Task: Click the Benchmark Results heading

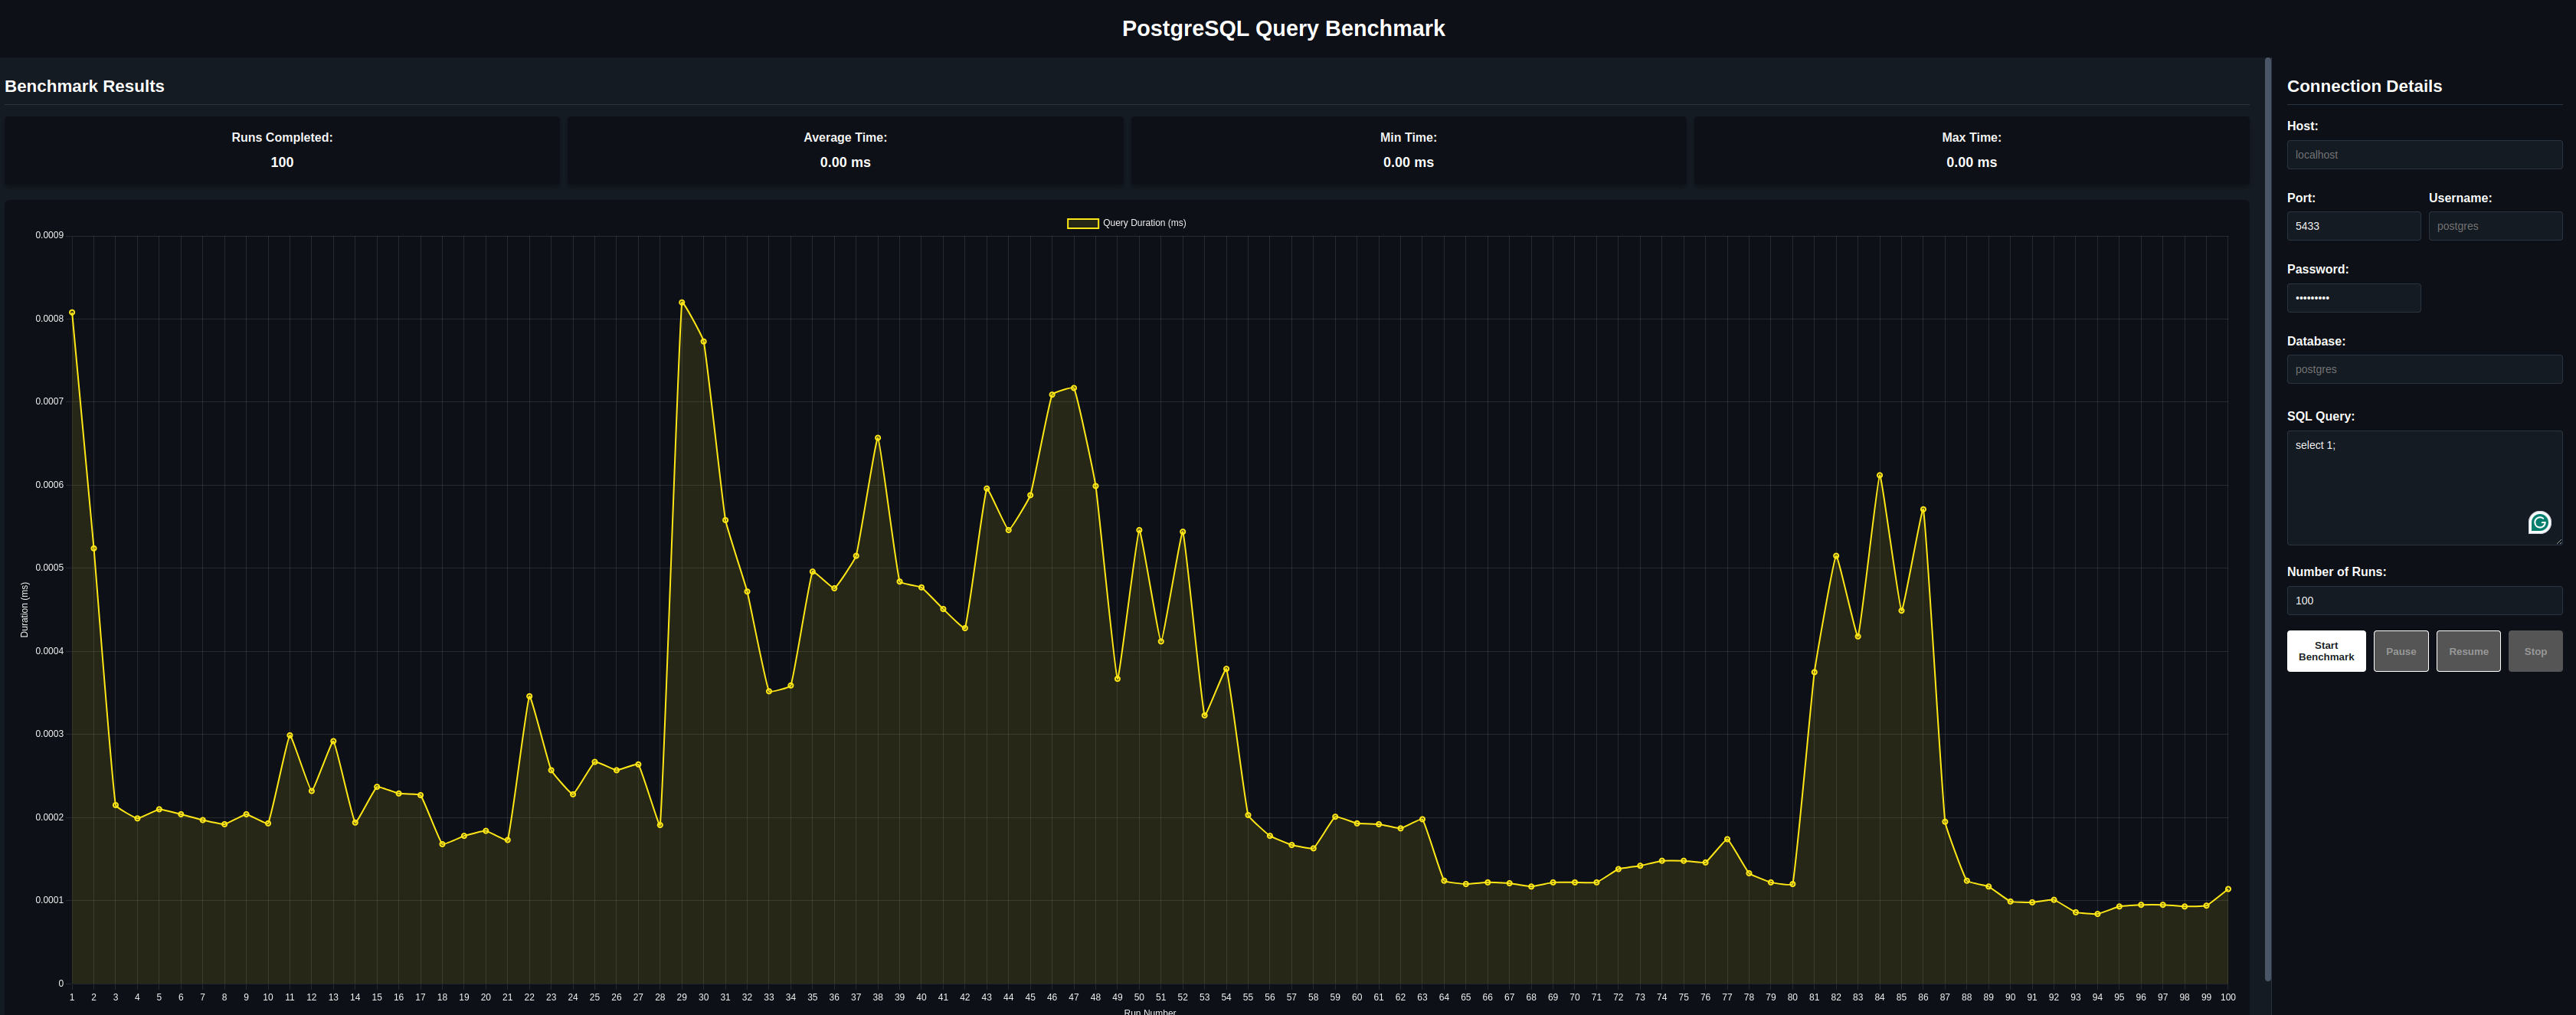Action: (x=84, y=86)
